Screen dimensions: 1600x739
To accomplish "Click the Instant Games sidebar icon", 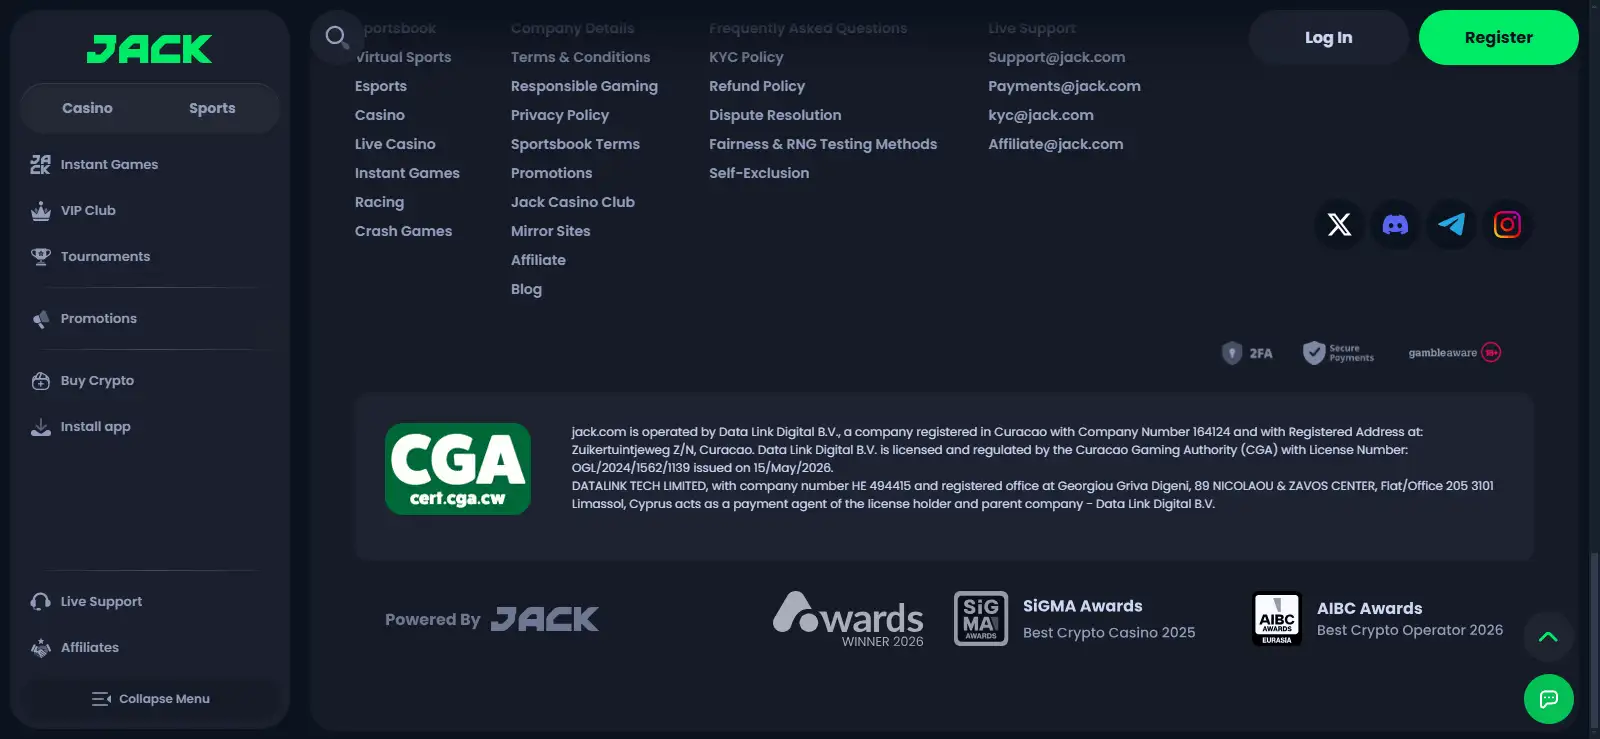I will (40, 164).
